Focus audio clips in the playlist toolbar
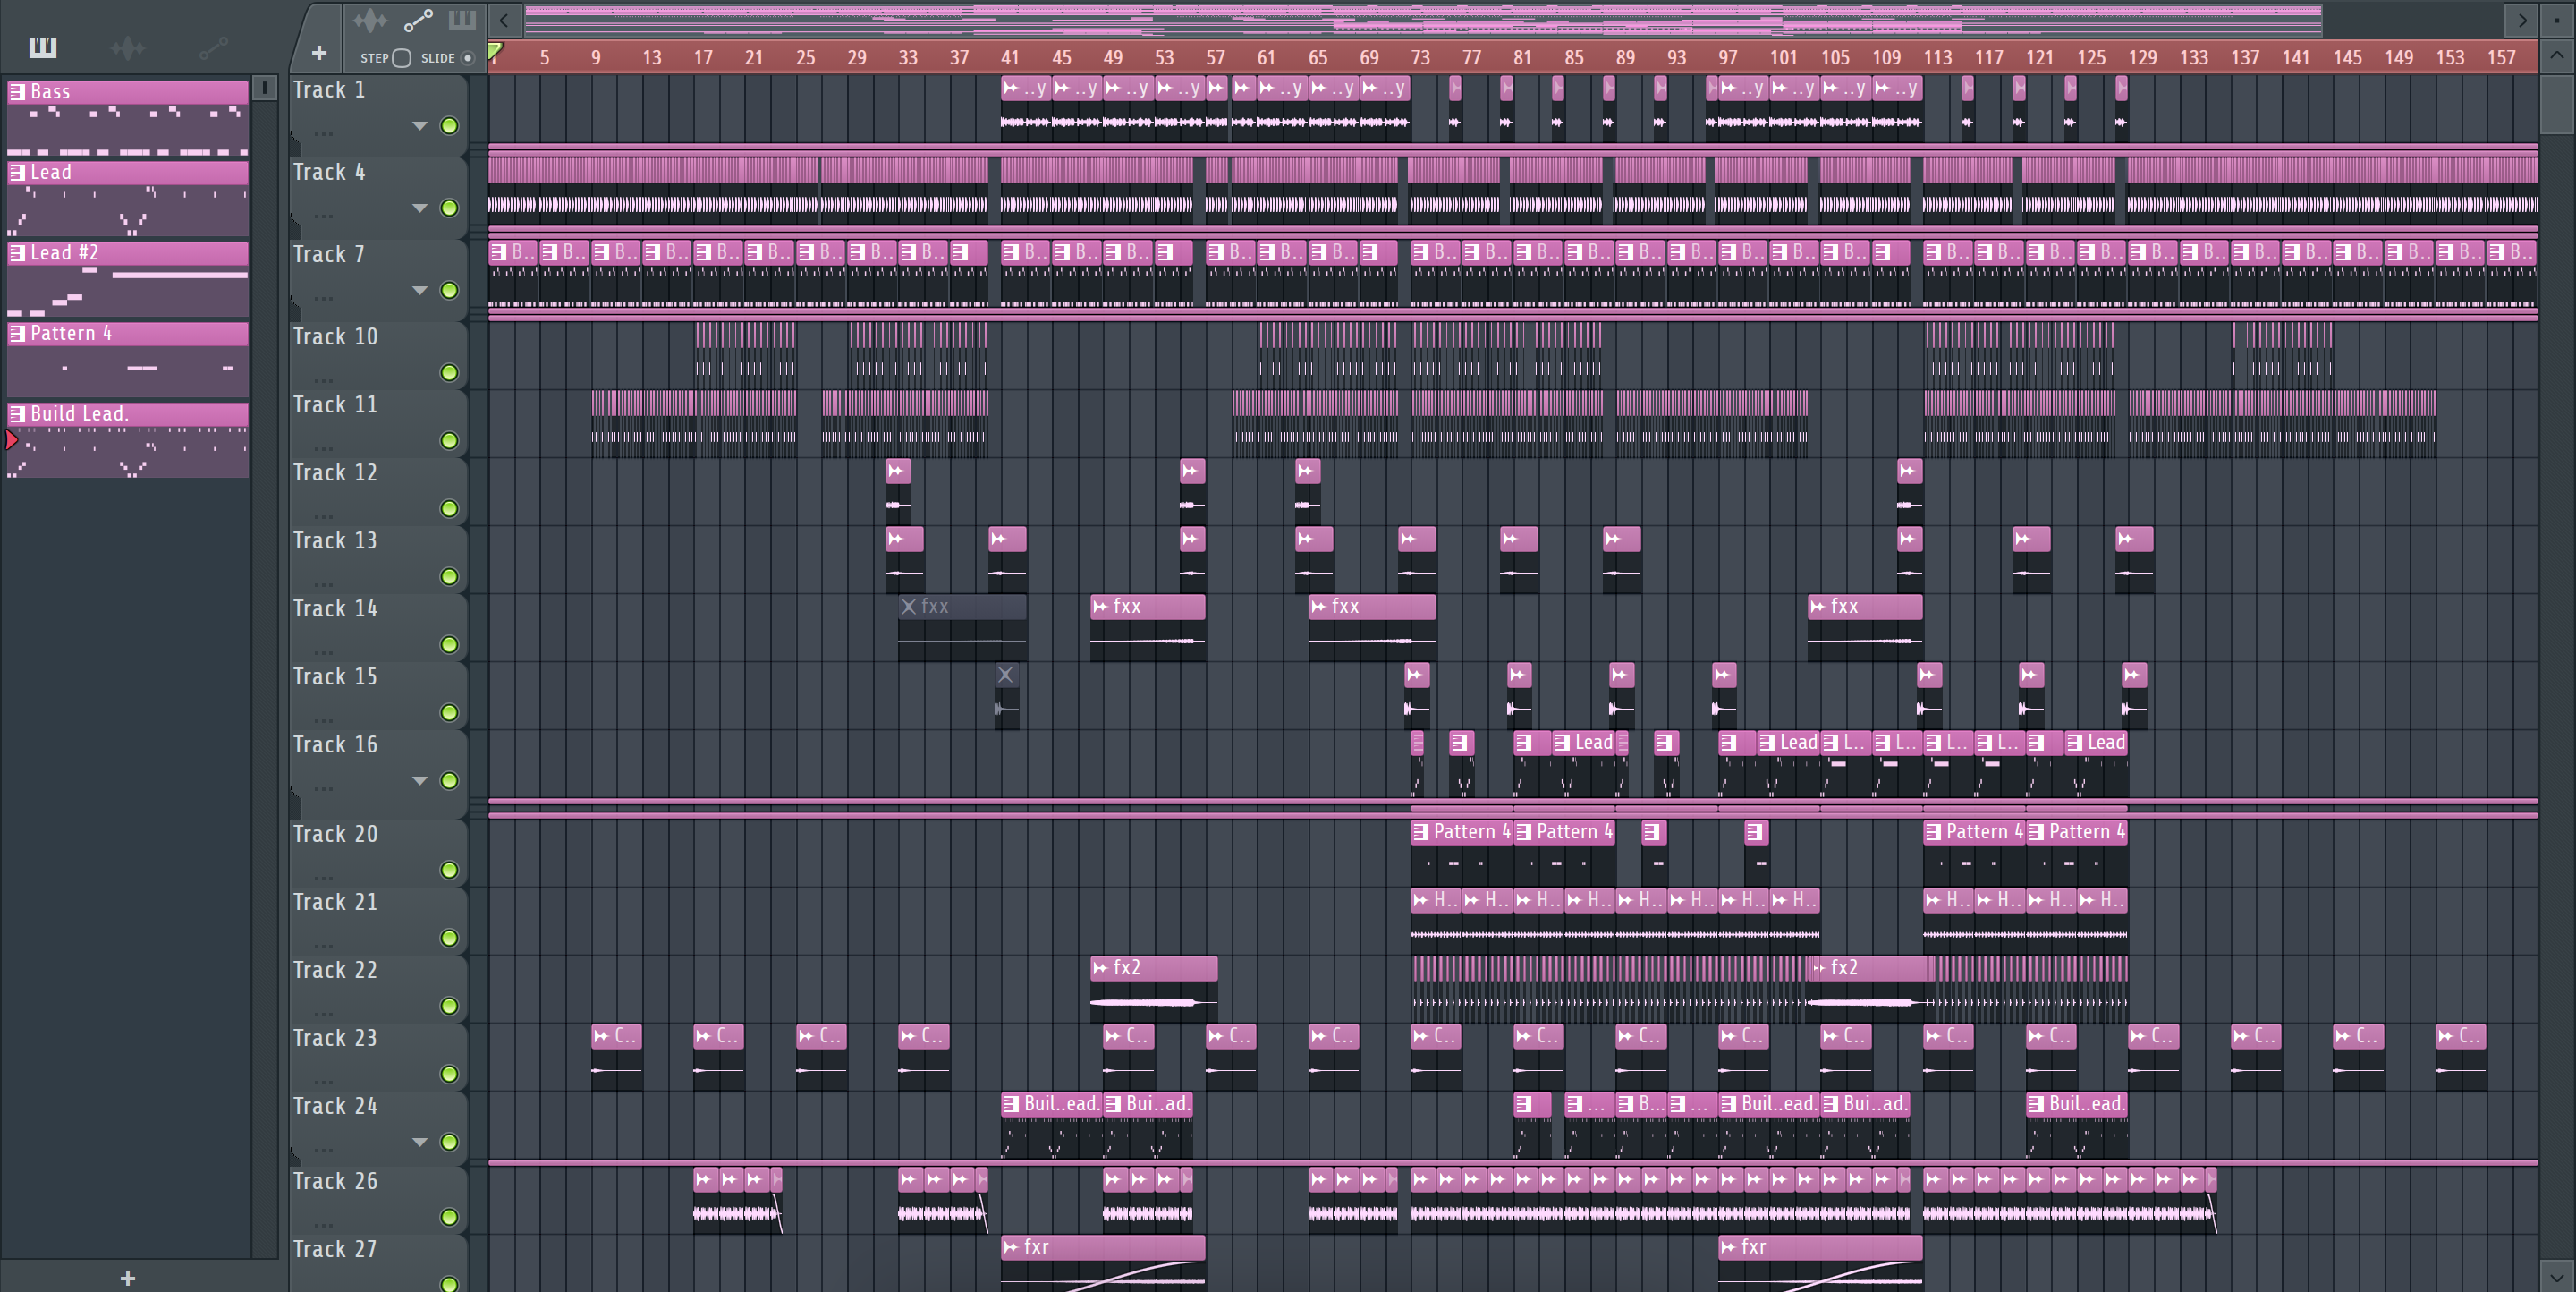Image resolution: width=2576 pixels, height=1292 pixels. click(x=369, y=20)
